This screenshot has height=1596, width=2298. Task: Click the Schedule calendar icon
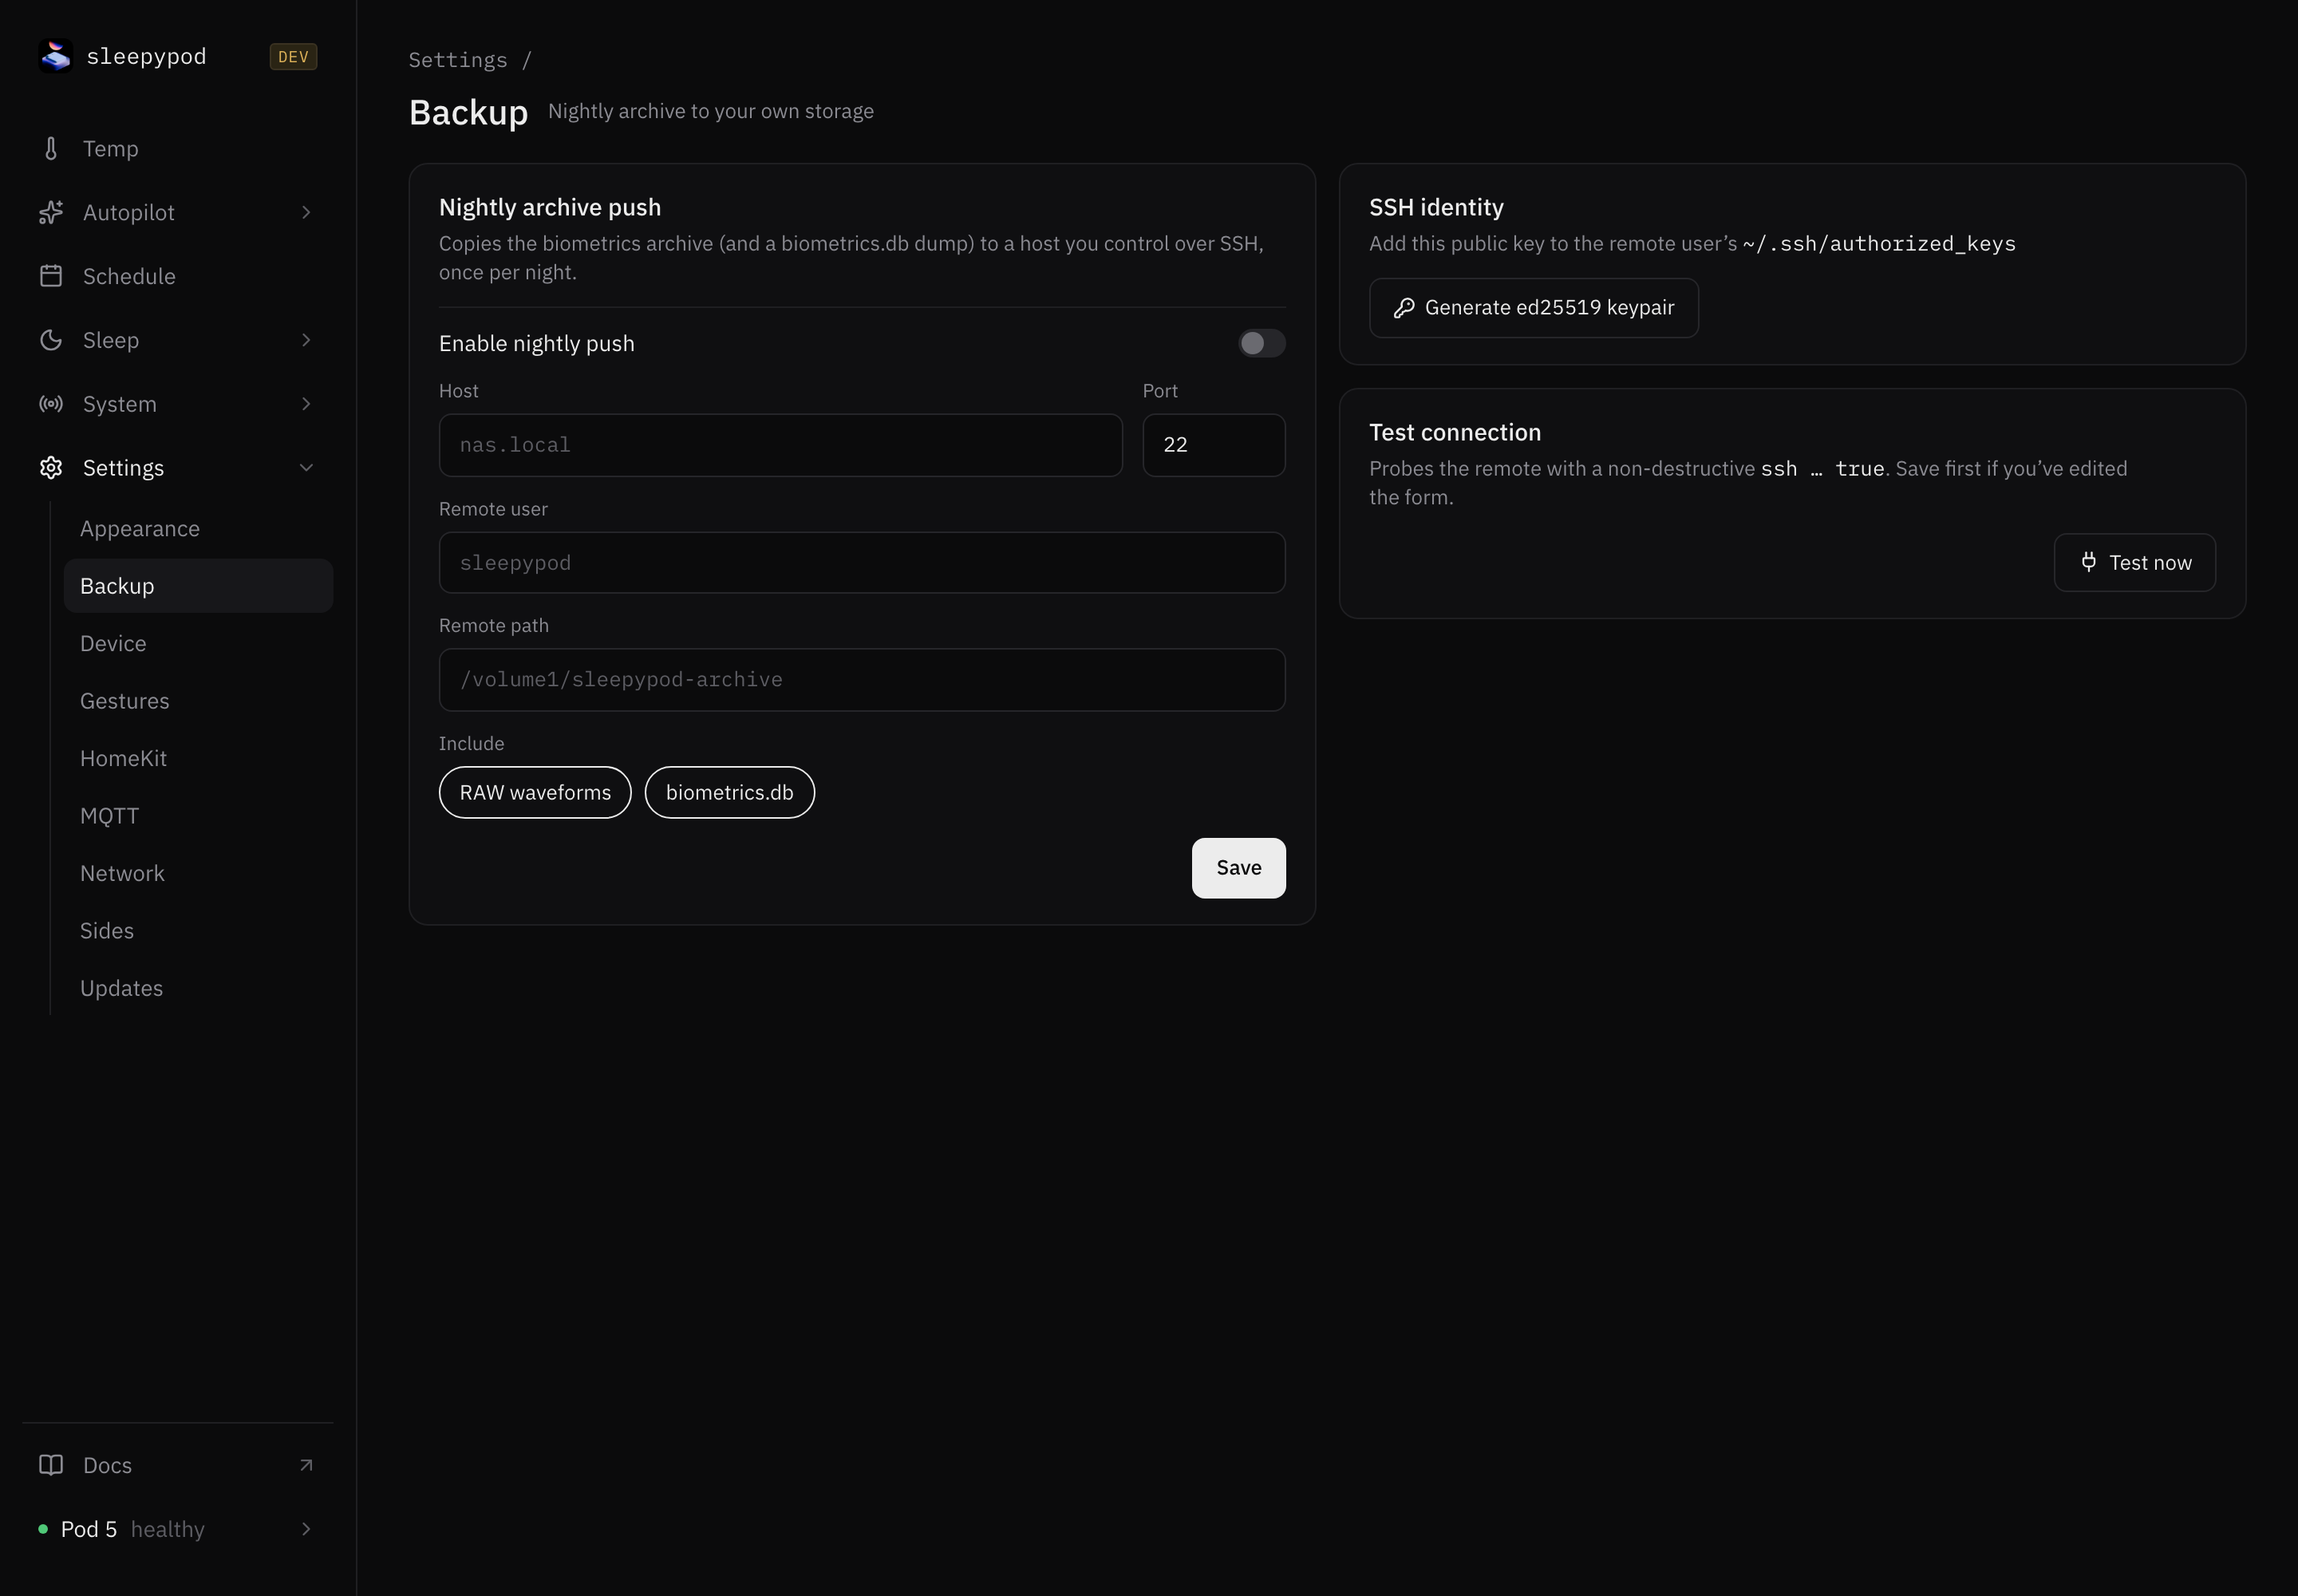(x=51, y=276)
